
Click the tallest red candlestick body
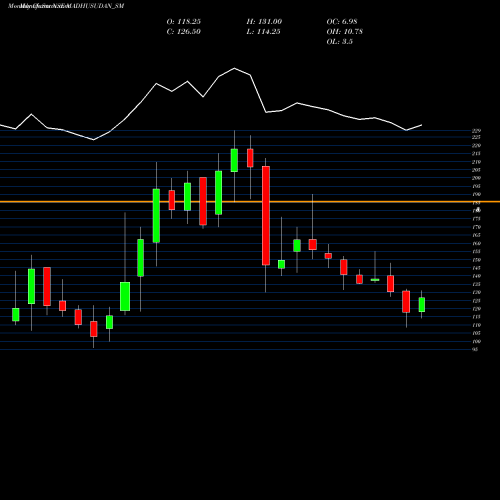click(266, 216)
